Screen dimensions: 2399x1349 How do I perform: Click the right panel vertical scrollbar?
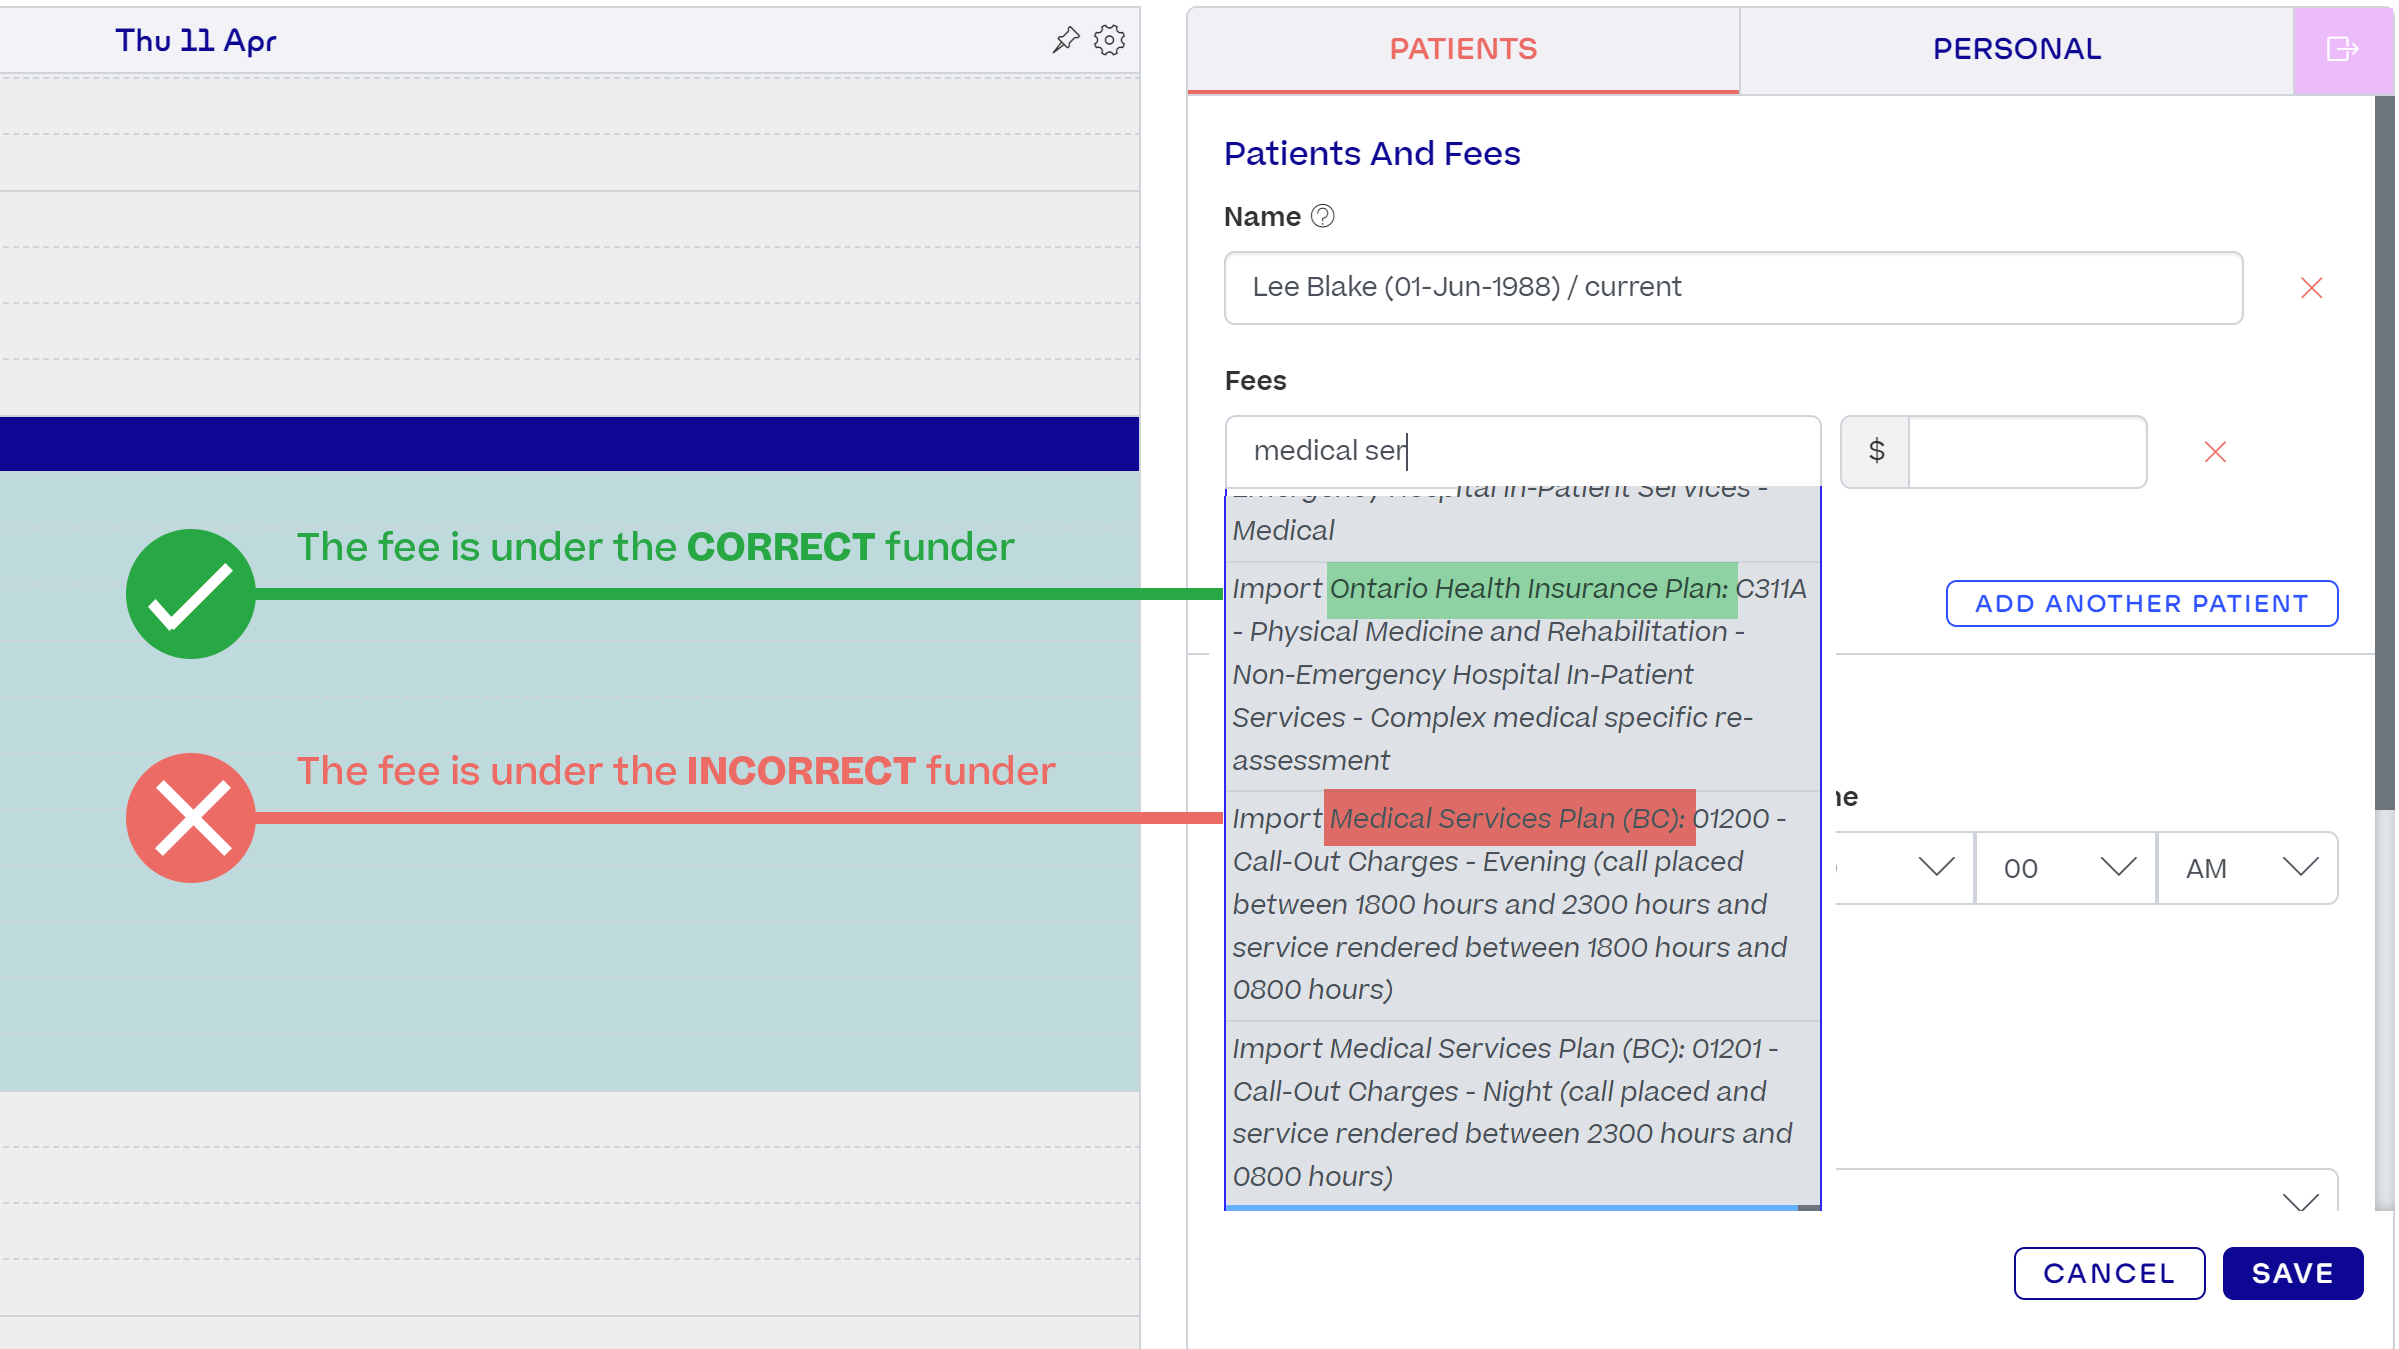tap(2384, 452)
